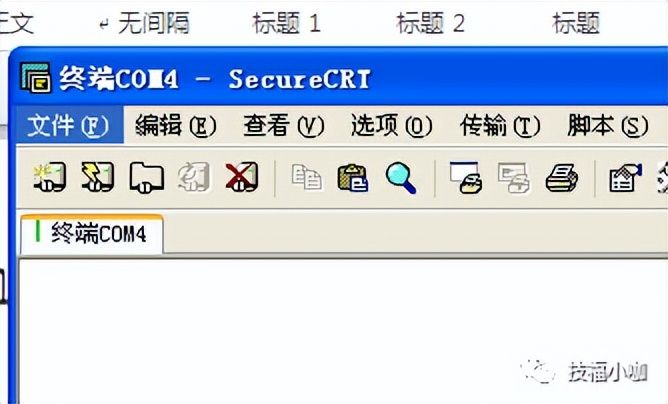Open the 选项(O) menu

click(392, 126)
